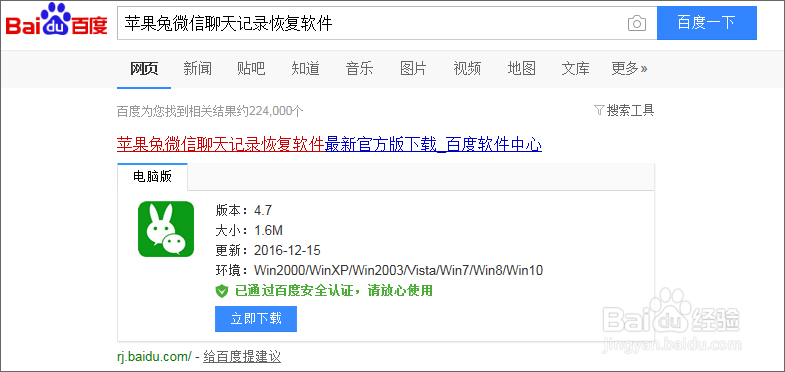
Task: Click the 百度一下 search button
Action: pyautogui.click(x=706, y=23)
